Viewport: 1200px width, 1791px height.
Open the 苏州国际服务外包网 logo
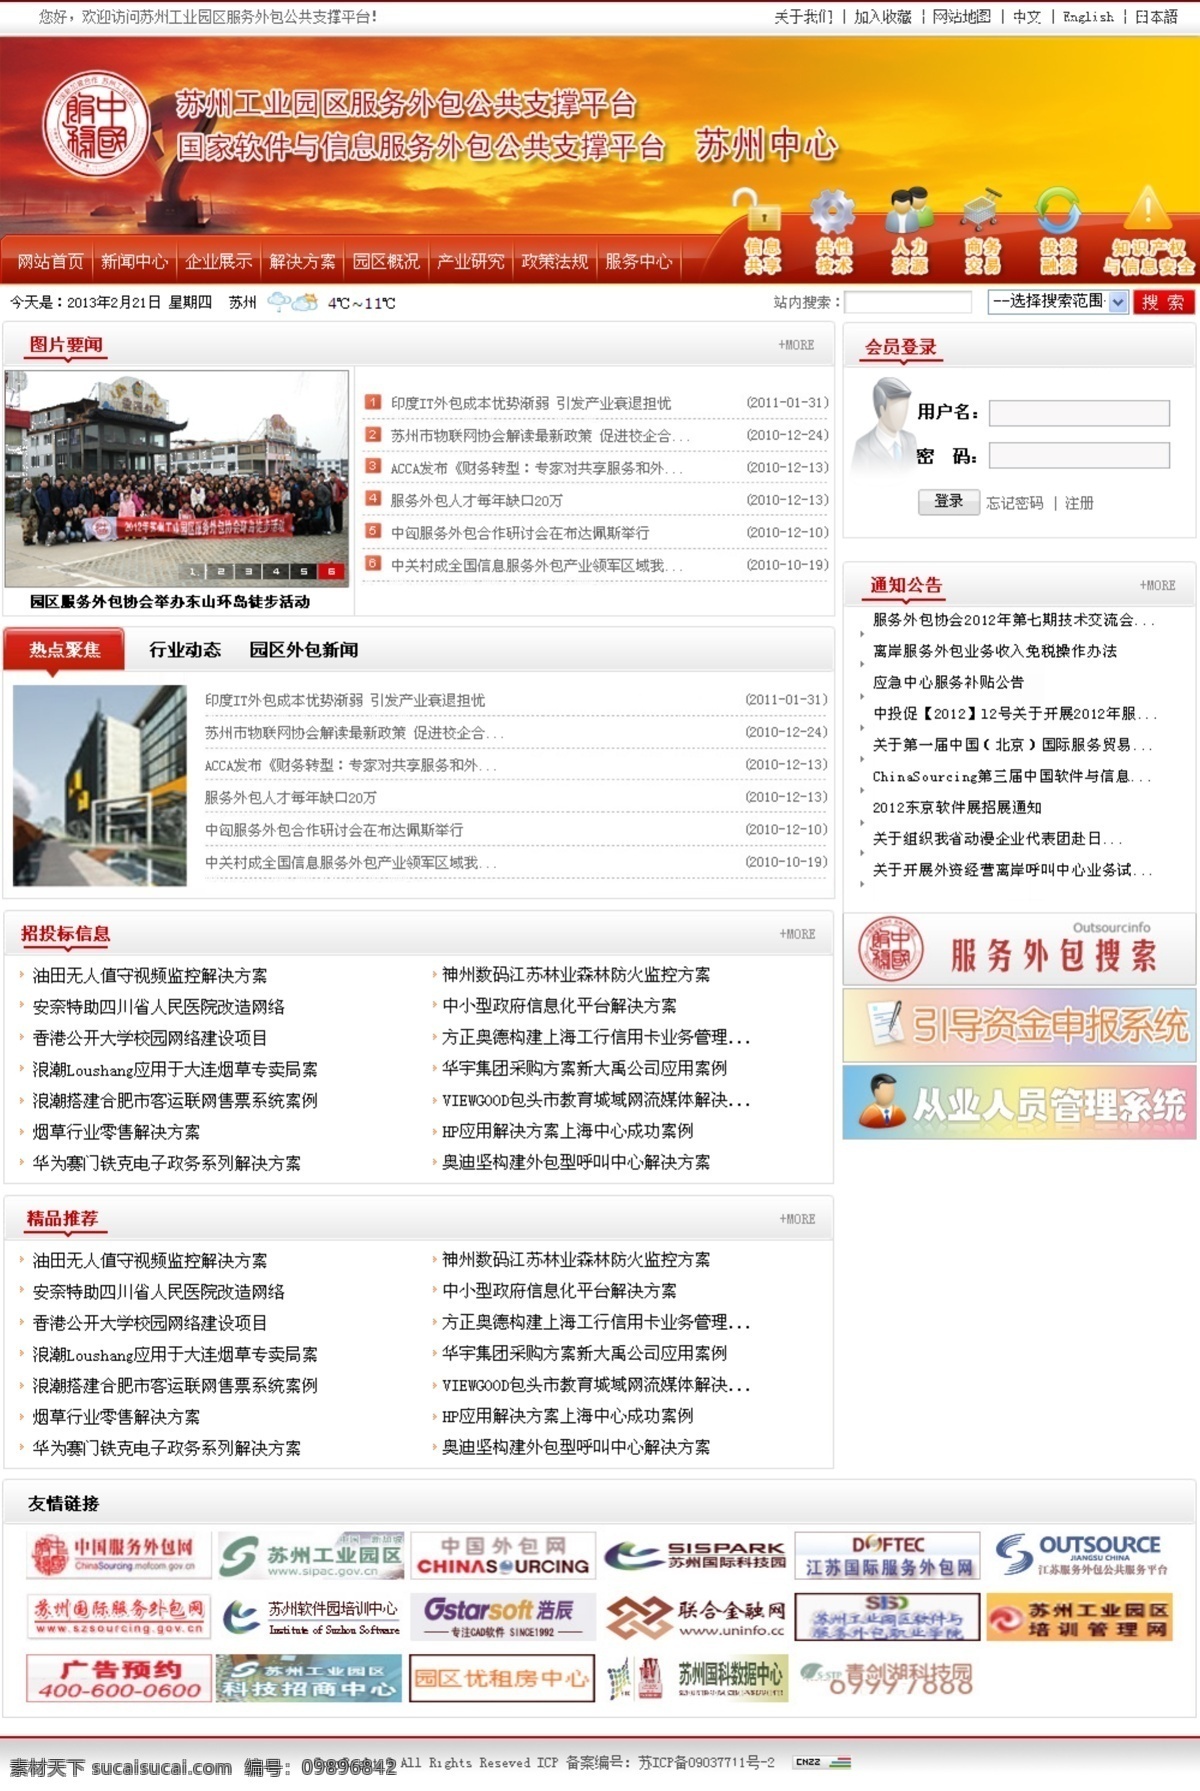click(117, 1617)
